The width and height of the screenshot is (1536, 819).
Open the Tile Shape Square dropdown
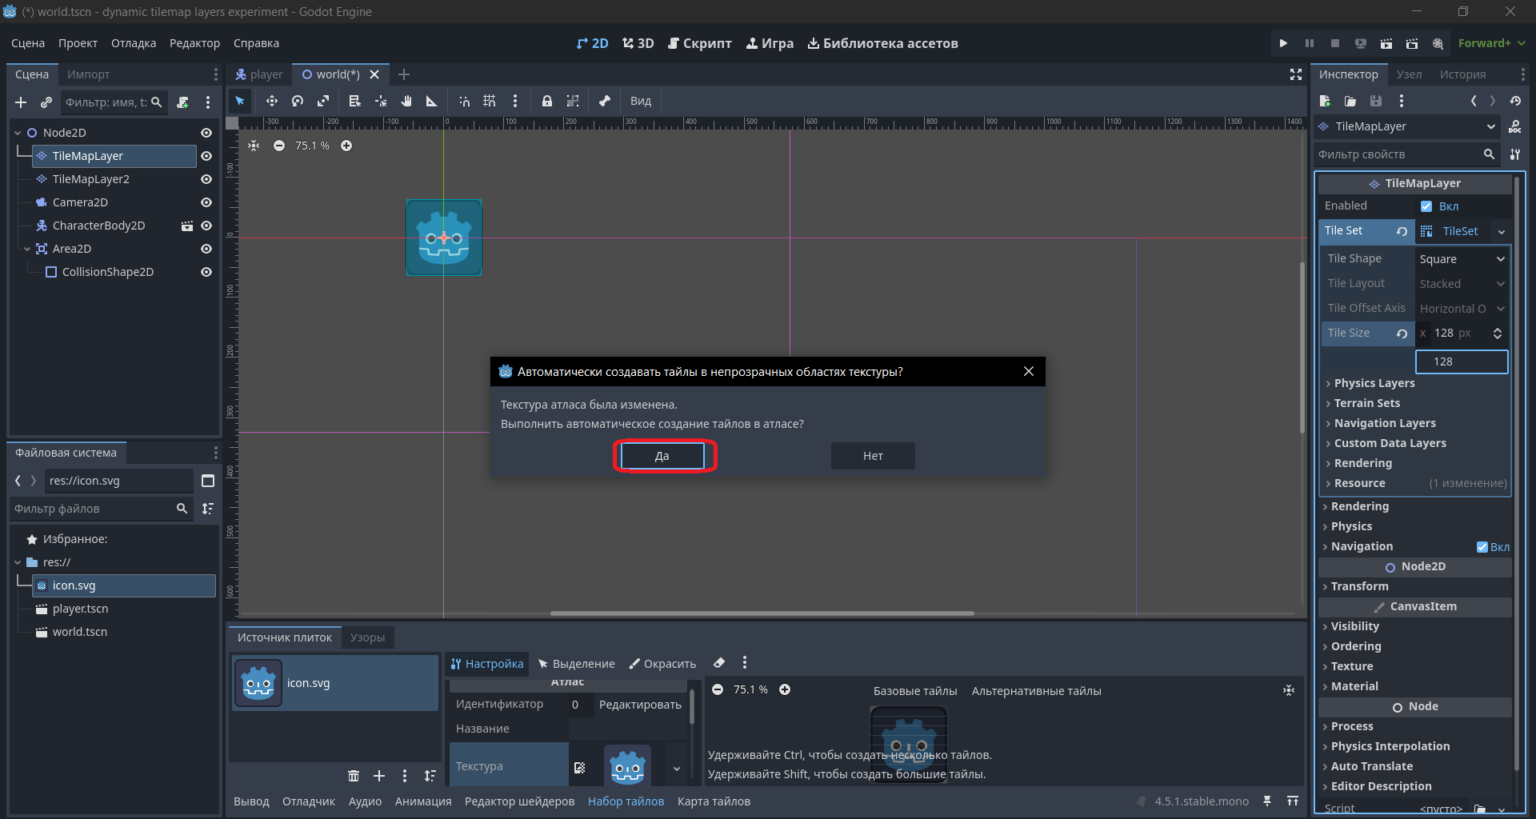coord(1461,259)
